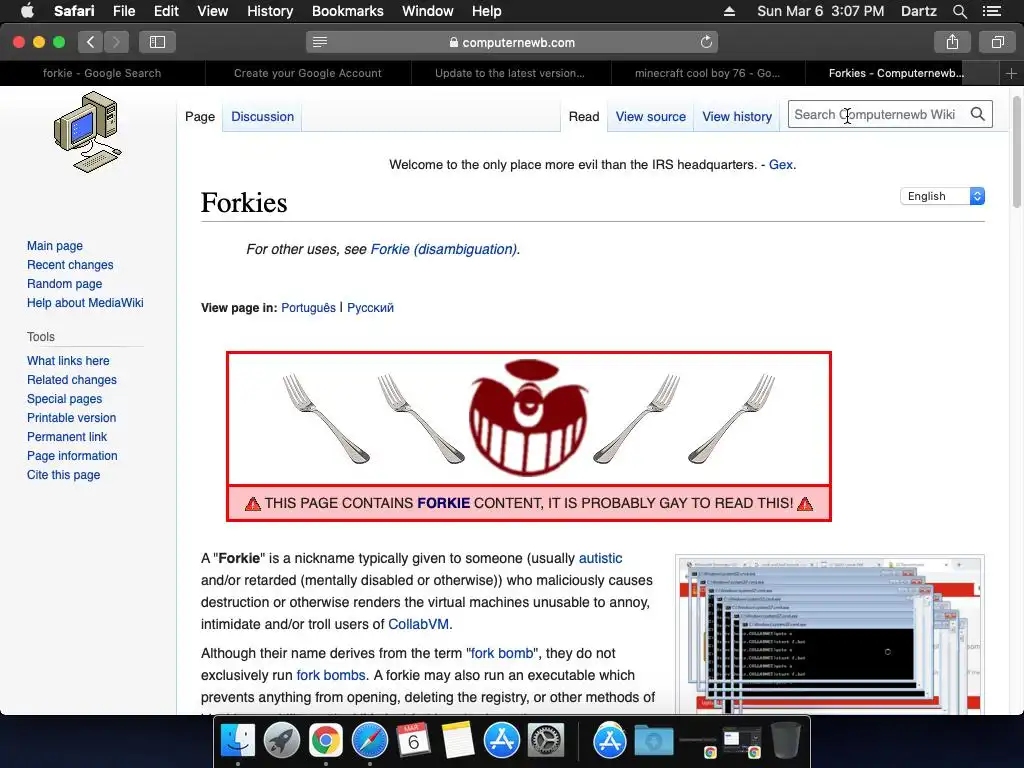This screenshot has height=768, width=1024.
Task: Follow the Forkie (disambiguation) link
Action: [445, 249]
